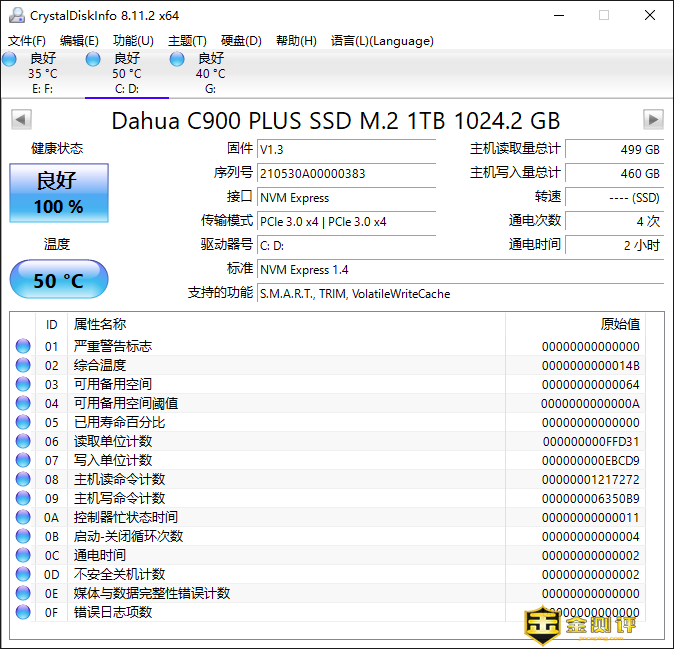Select the 综合温度 attribute row
This screenshot has width=674, height=649.
[x=100, y=365]
